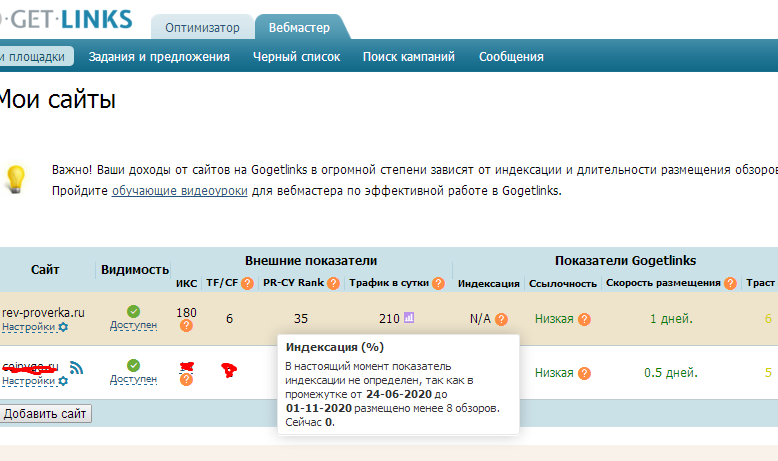This screenshot has width=778, height=461.
Task: Click Доступен status for rev-proverka.ru
Action: click(133, 325)
